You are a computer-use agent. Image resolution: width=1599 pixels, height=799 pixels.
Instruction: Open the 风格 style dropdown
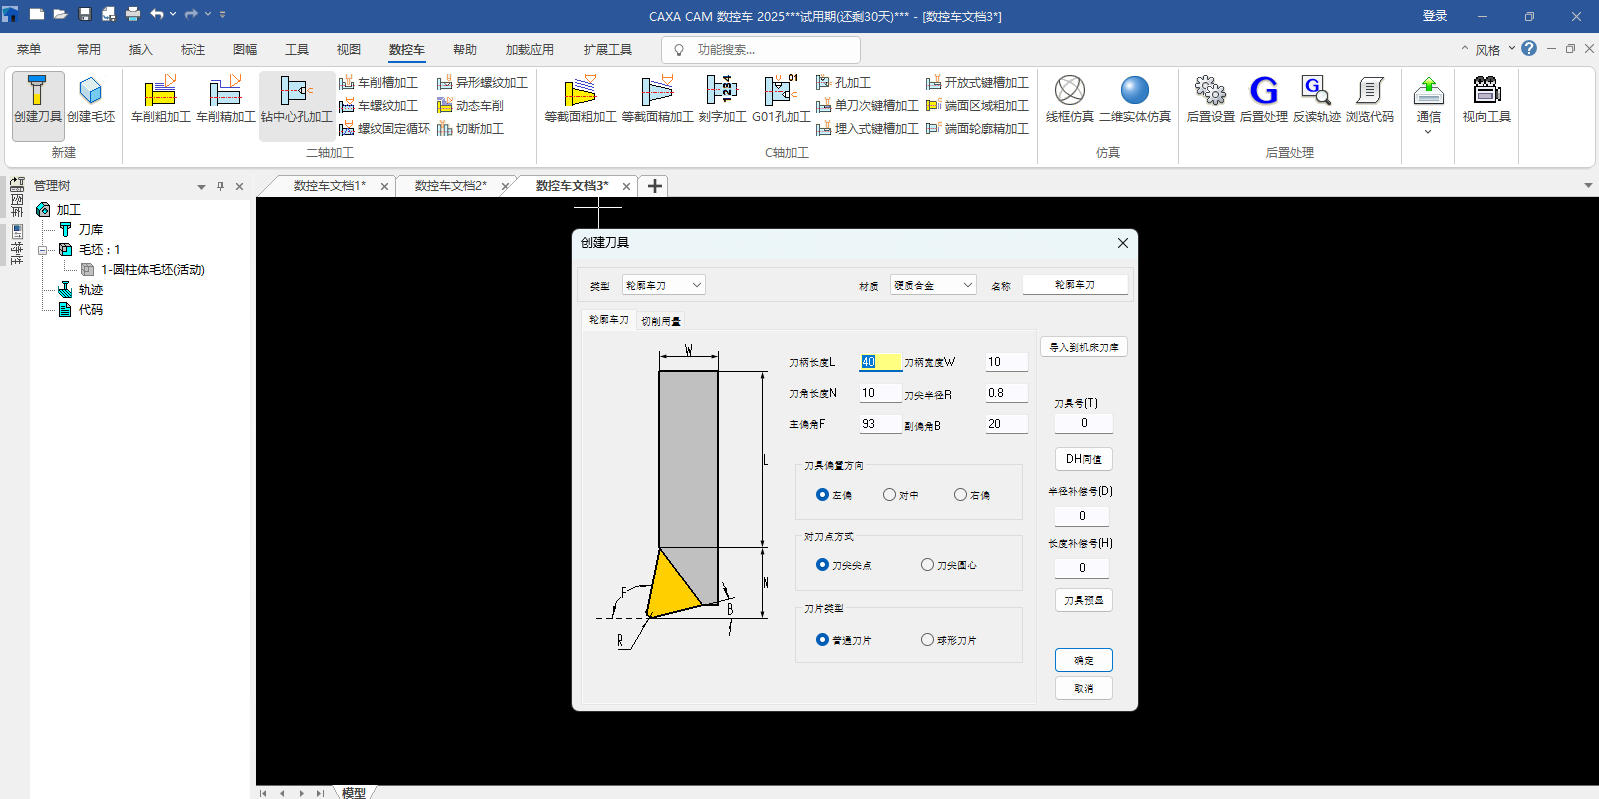tap(1495, 49)
